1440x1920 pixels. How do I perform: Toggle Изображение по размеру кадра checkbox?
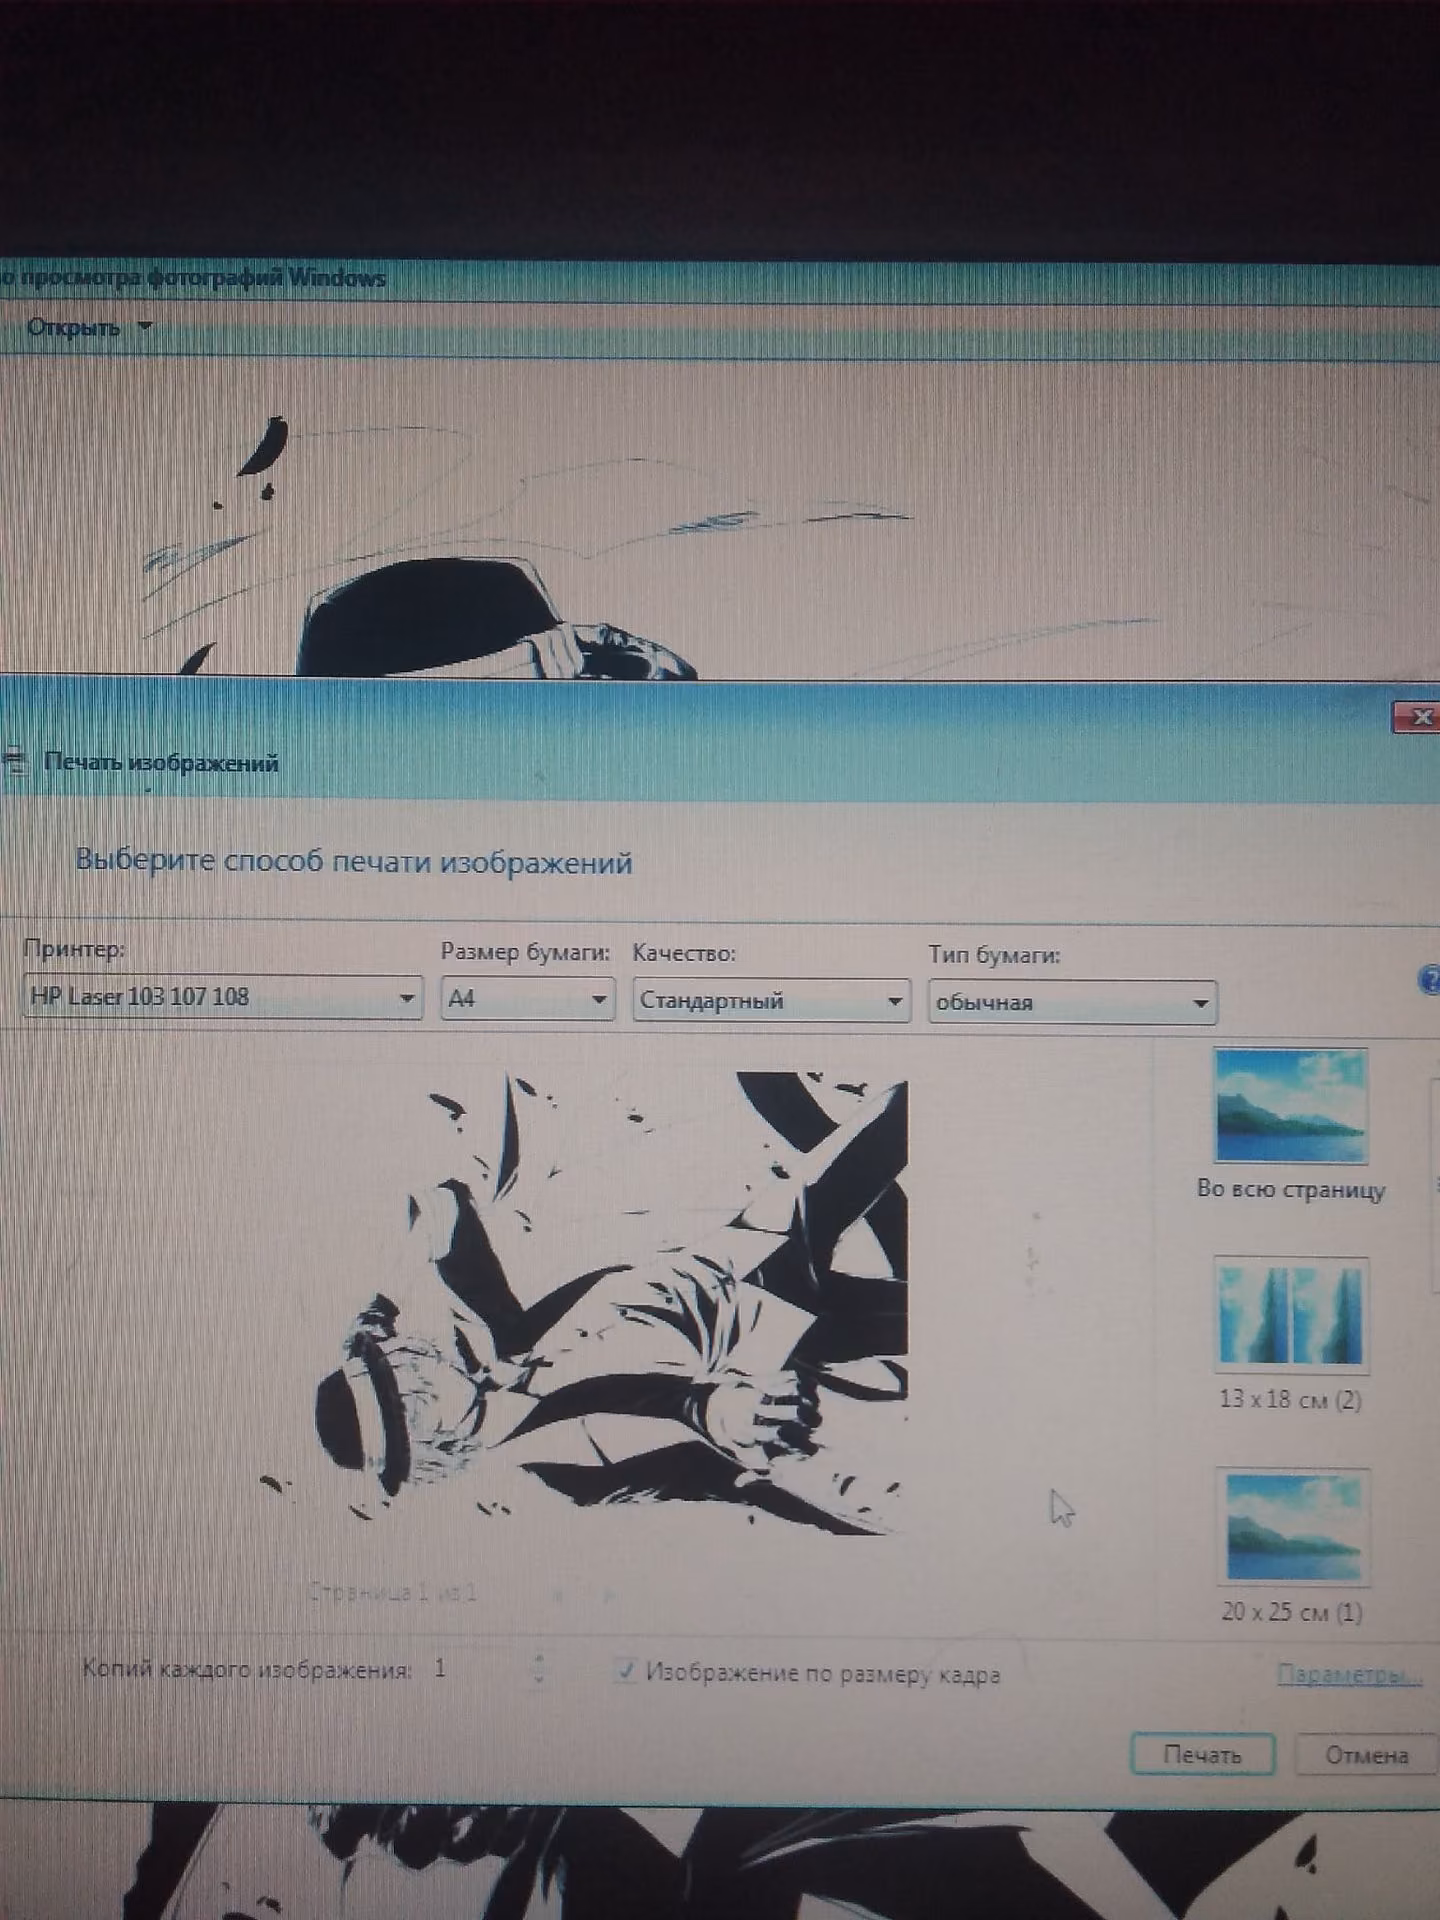pyautogui.click(x=626, y=1670)
